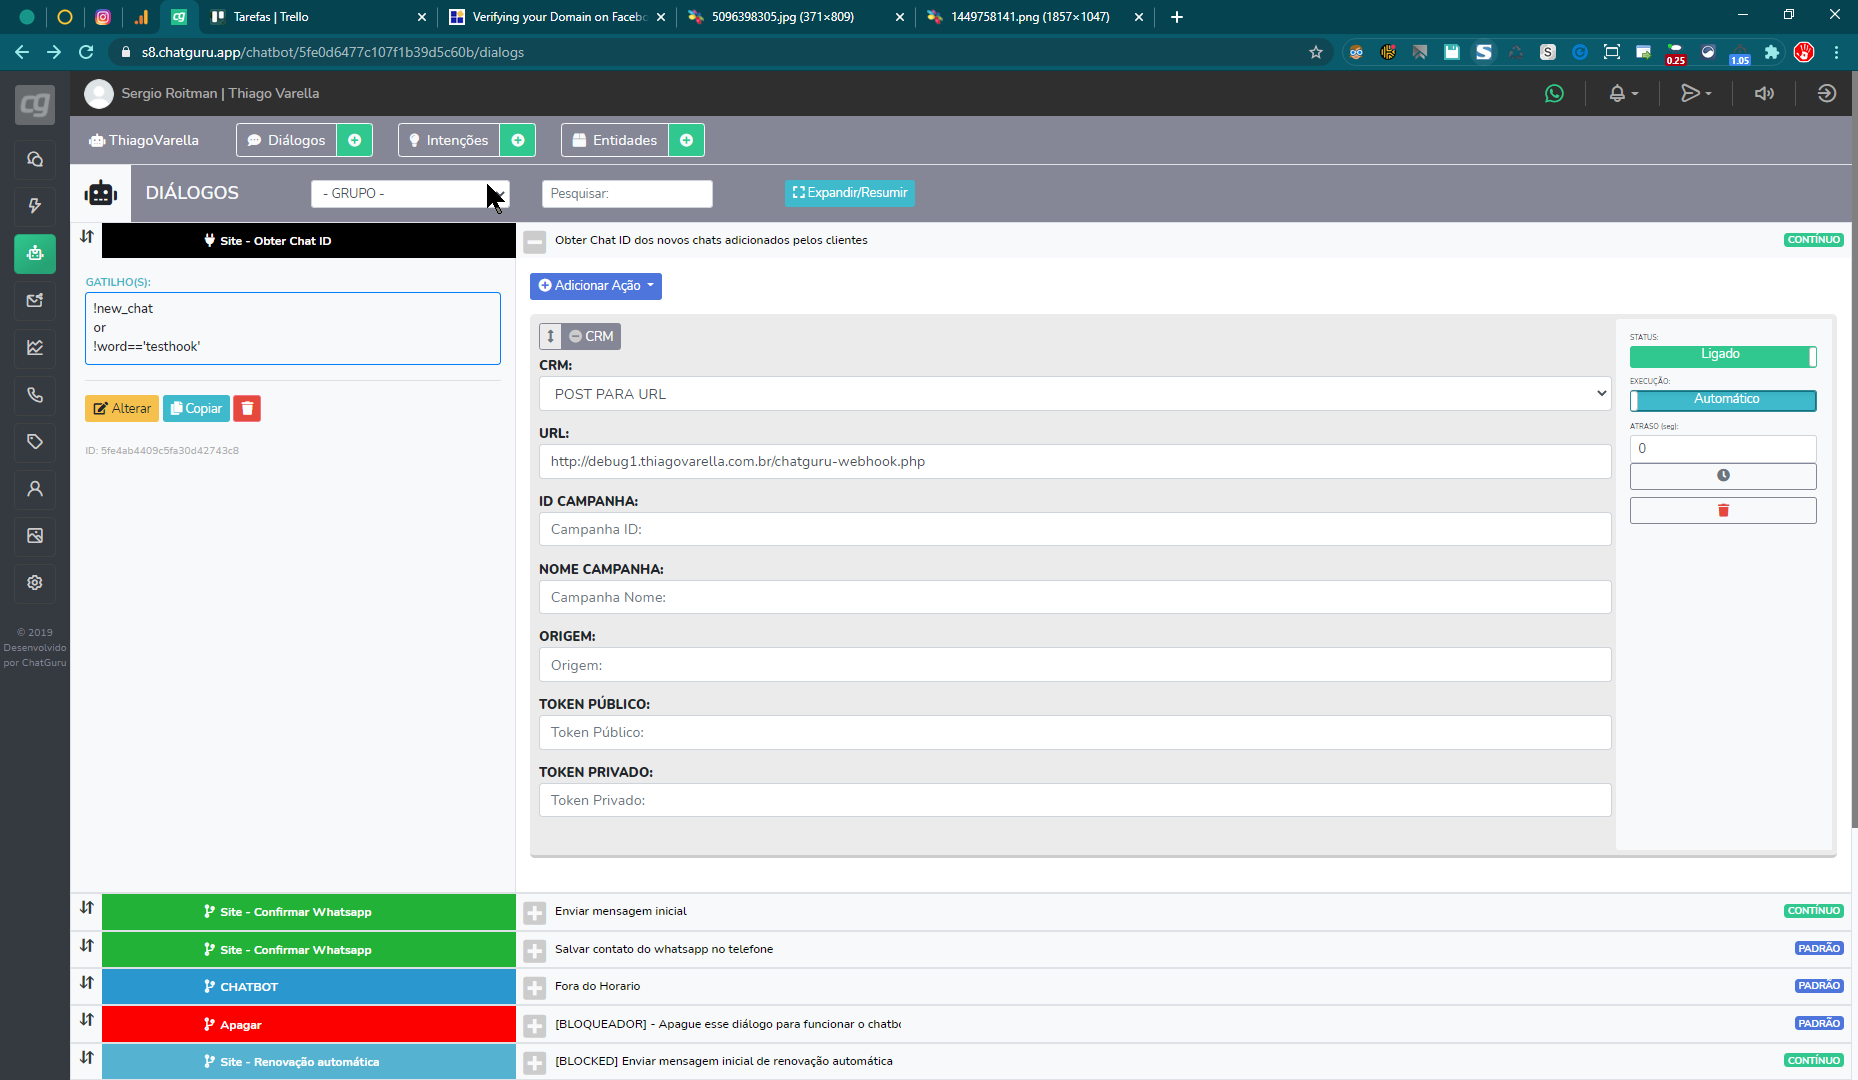Image resolution: width=1858 pixels, height=1080 pixels.
Task: Open the POST PARA URL select
Action: click(x=1075, y=394)
